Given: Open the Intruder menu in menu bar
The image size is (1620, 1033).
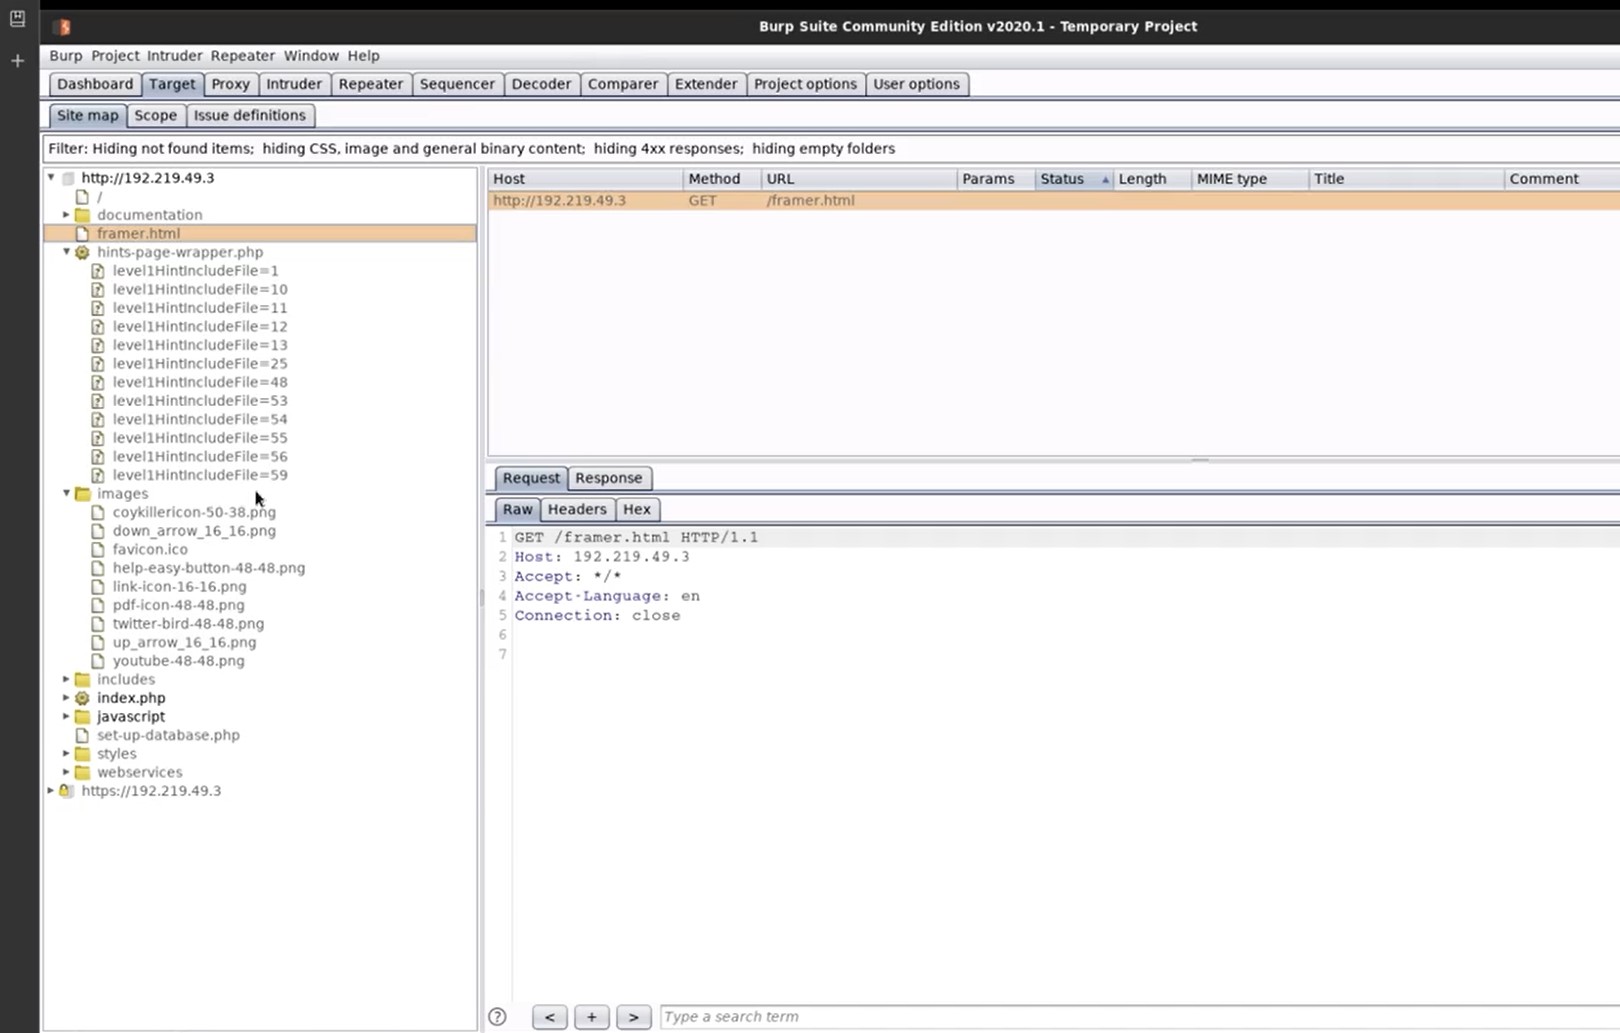Looking at the screenshot, I should pos(174,56).
